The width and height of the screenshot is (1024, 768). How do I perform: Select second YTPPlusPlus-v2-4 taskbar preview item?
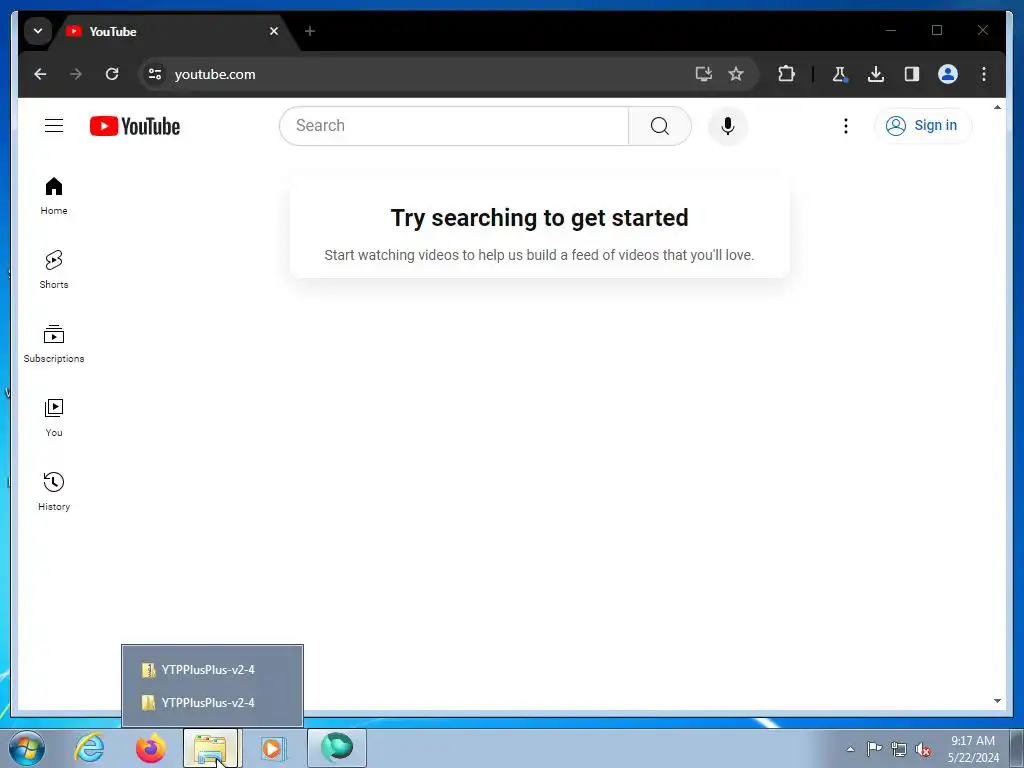coord(212,703)
